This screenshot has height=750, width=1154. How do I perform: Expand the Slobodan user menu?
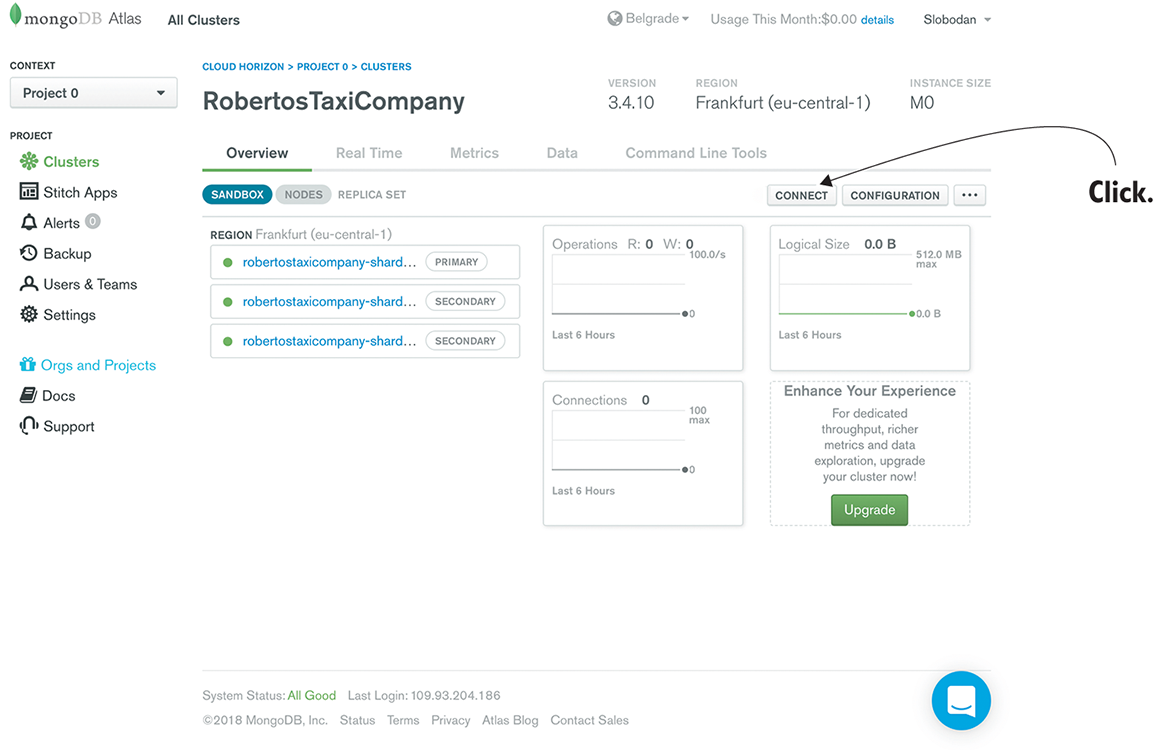(957, 20)
